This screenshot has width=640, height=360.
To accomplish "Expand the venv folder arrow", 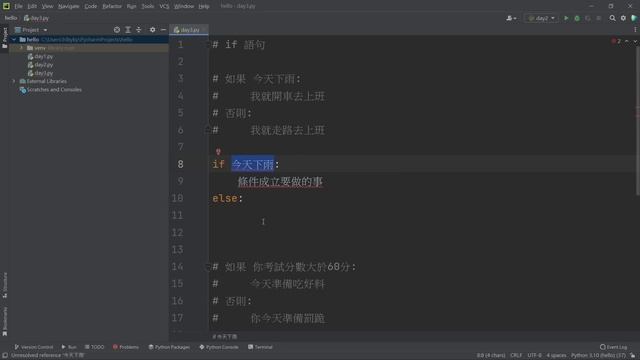I will pos(22,48).
